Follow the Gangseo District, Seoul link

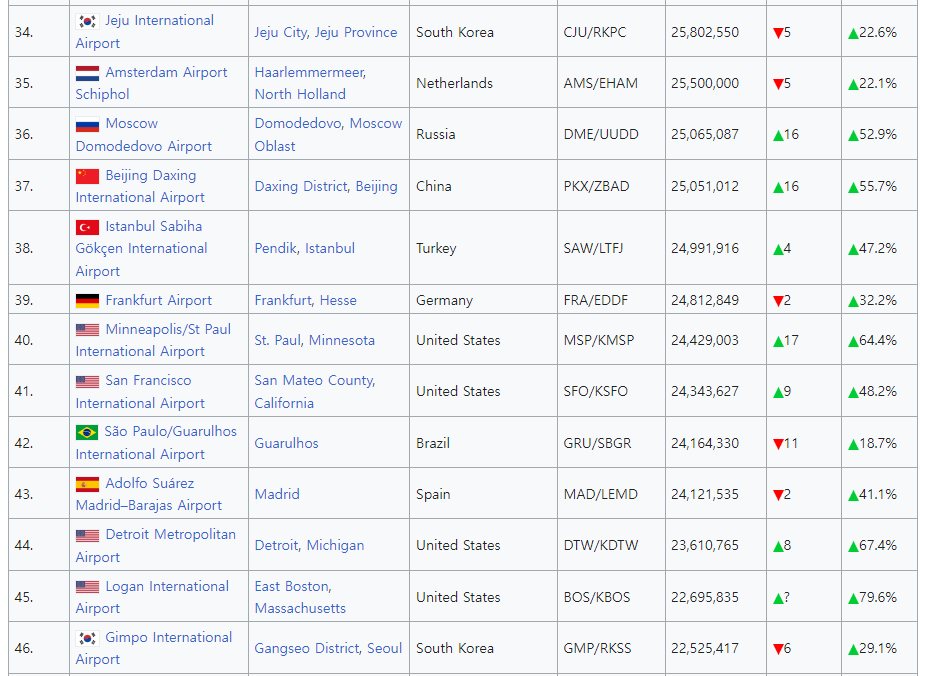328,648
